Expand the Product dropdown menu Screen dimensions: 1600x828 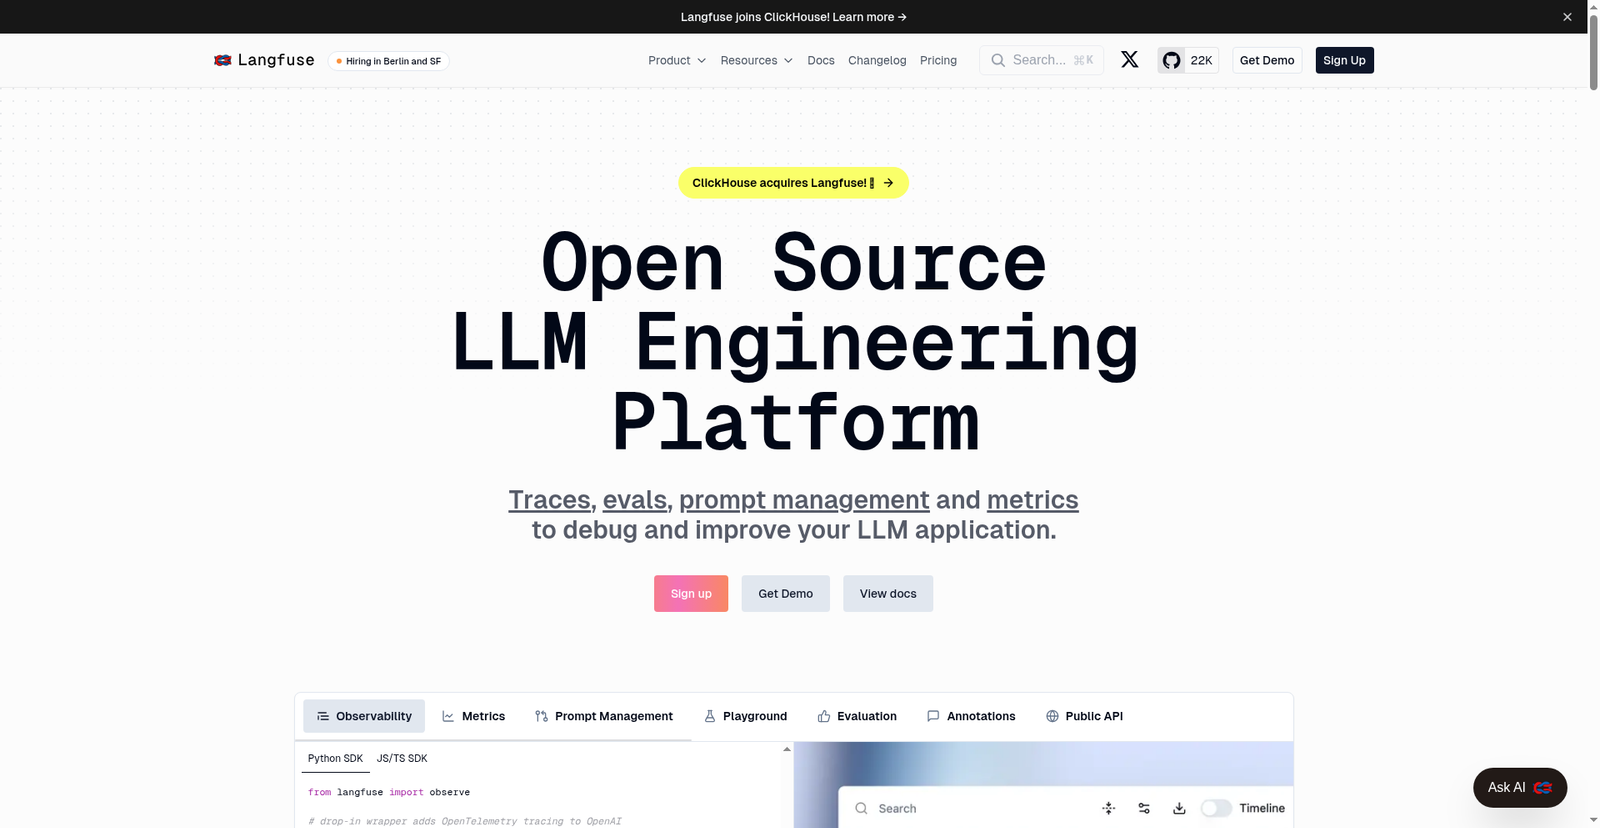[677, 60]
